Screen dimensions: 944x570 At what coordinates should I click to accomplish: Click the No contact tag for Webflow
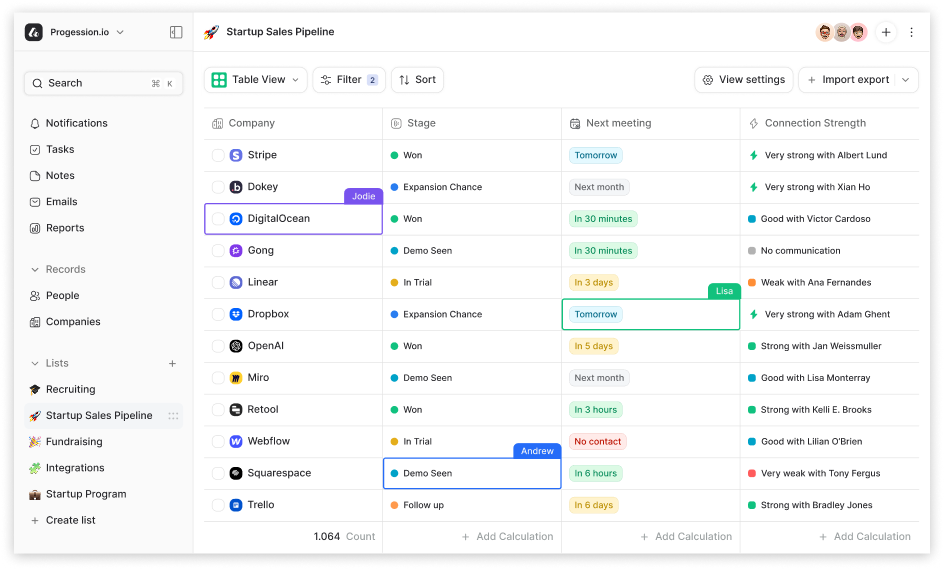[597, 442]
